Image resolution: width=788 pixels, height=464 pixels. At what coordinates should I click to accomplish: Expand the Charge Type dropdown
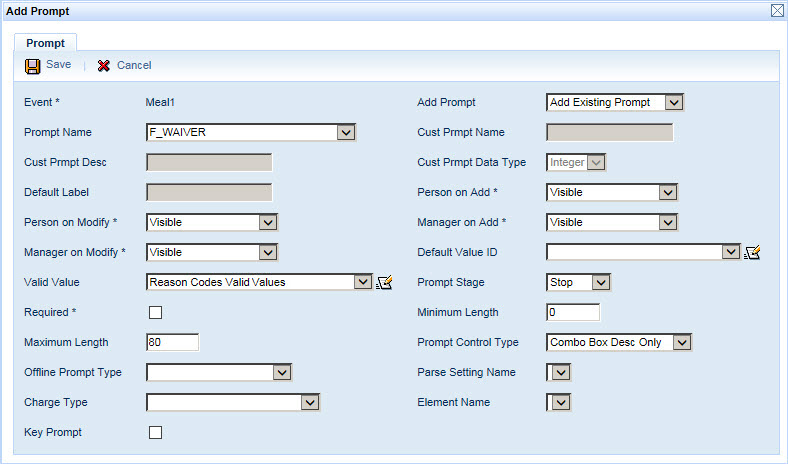pyautogui.click(x=310, y=402)
